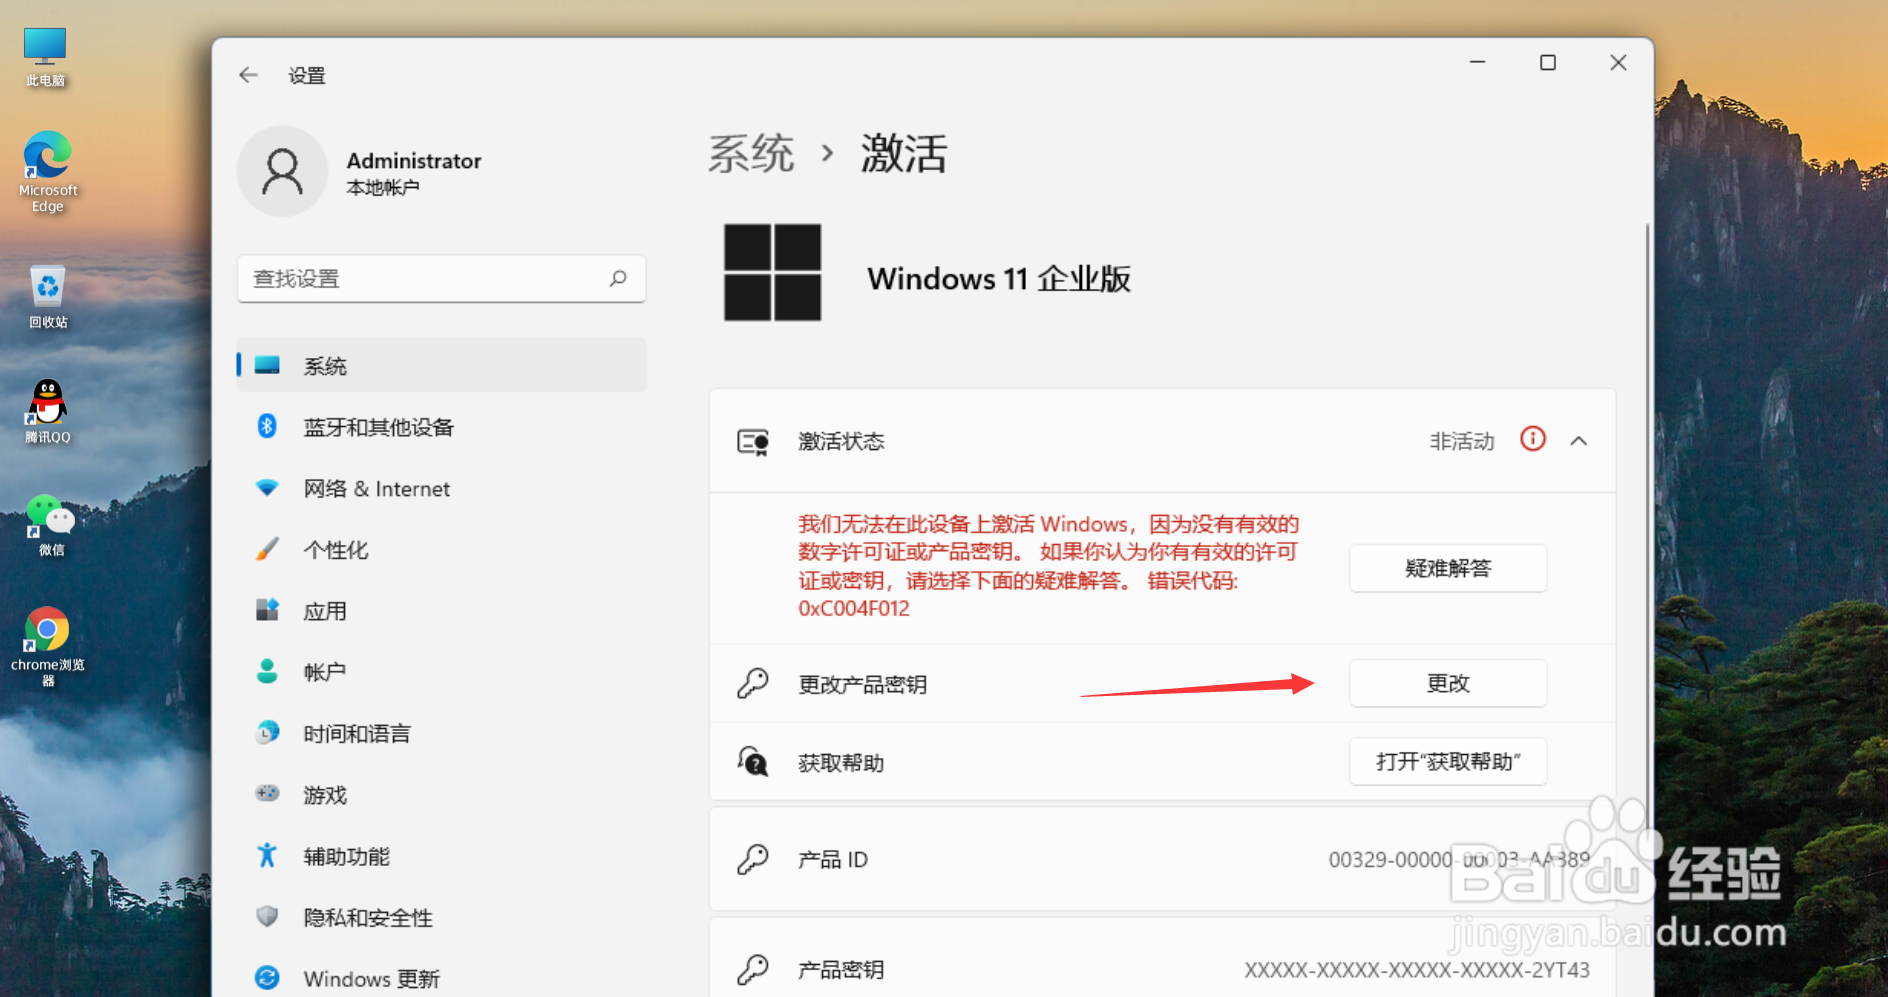
Task: Click the 疑难解答 button
Action: 1448,568
